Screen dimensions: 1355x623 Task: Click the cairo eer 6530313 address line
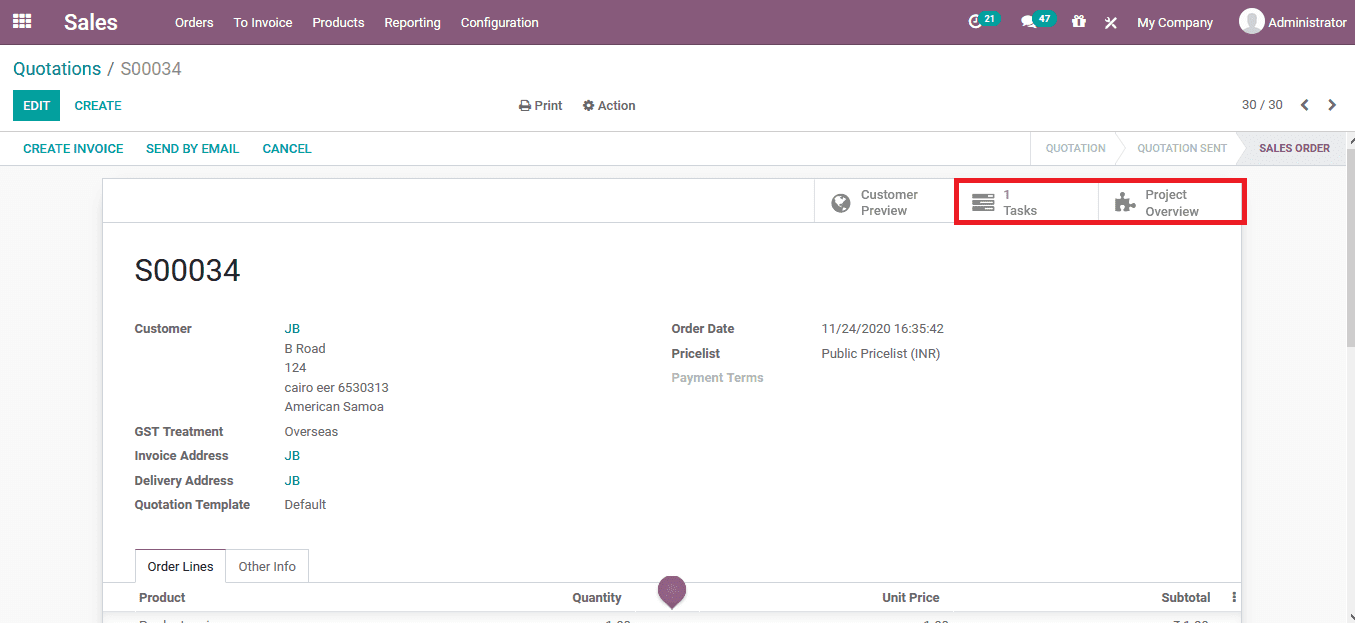(x=336, y=387)
